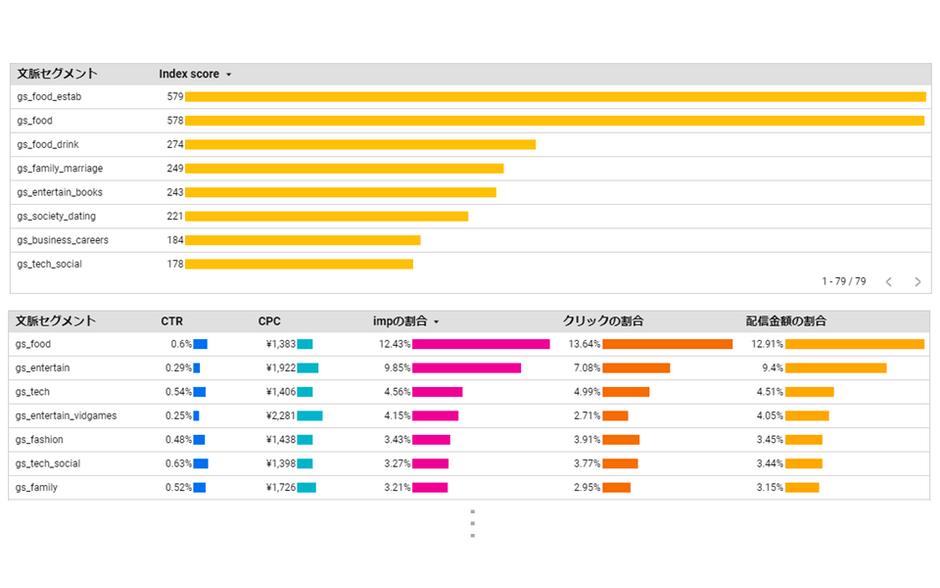Sort by CPC column header
Viewport: 940px width, 588px height.
(269, 321)
